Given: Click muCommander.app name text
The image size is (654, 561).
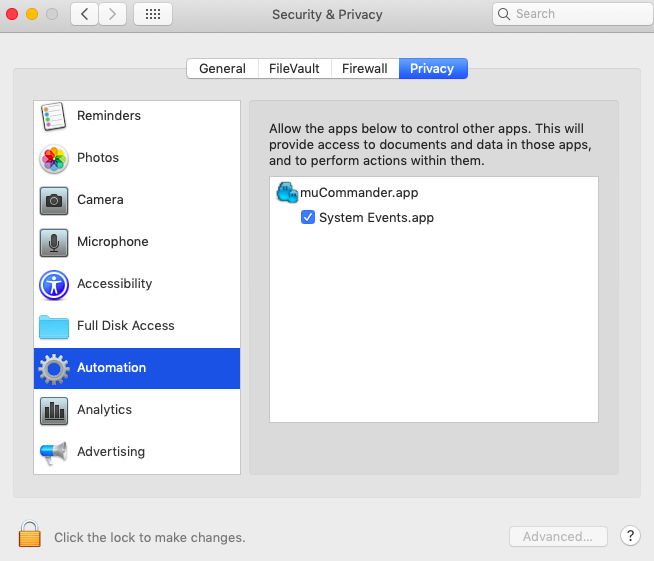Looking at the screenshot, I should pyautogui.click(x=359, y=193).
